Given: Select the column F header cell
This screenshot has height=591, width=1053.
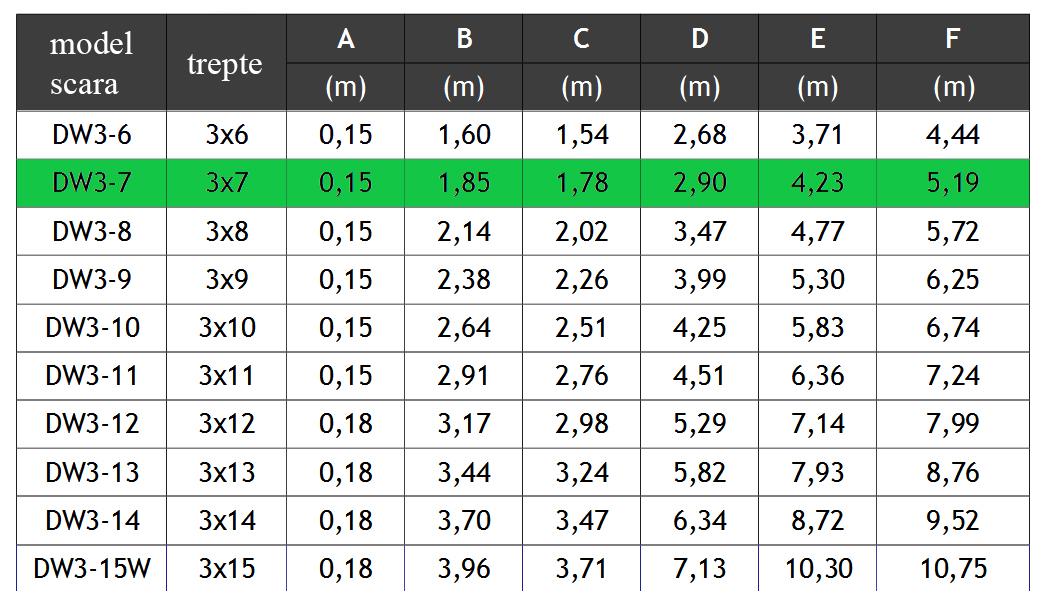Looking at the screenshot, I should coord(952,39).
